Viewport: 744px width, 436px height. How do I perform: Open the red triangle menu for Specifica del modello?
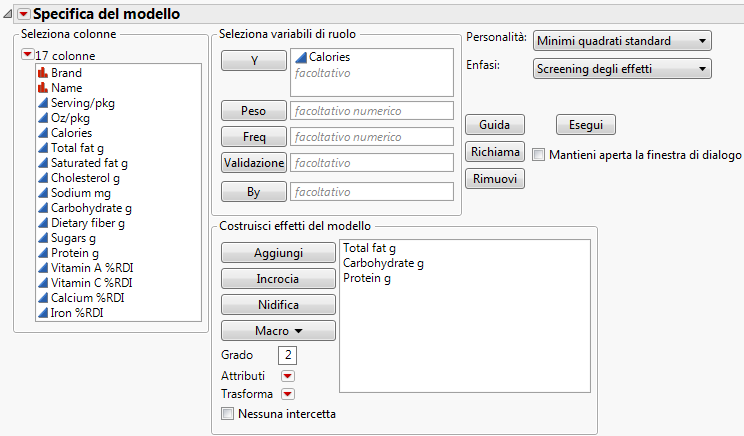pyautogui.click(x=24, y=14)
